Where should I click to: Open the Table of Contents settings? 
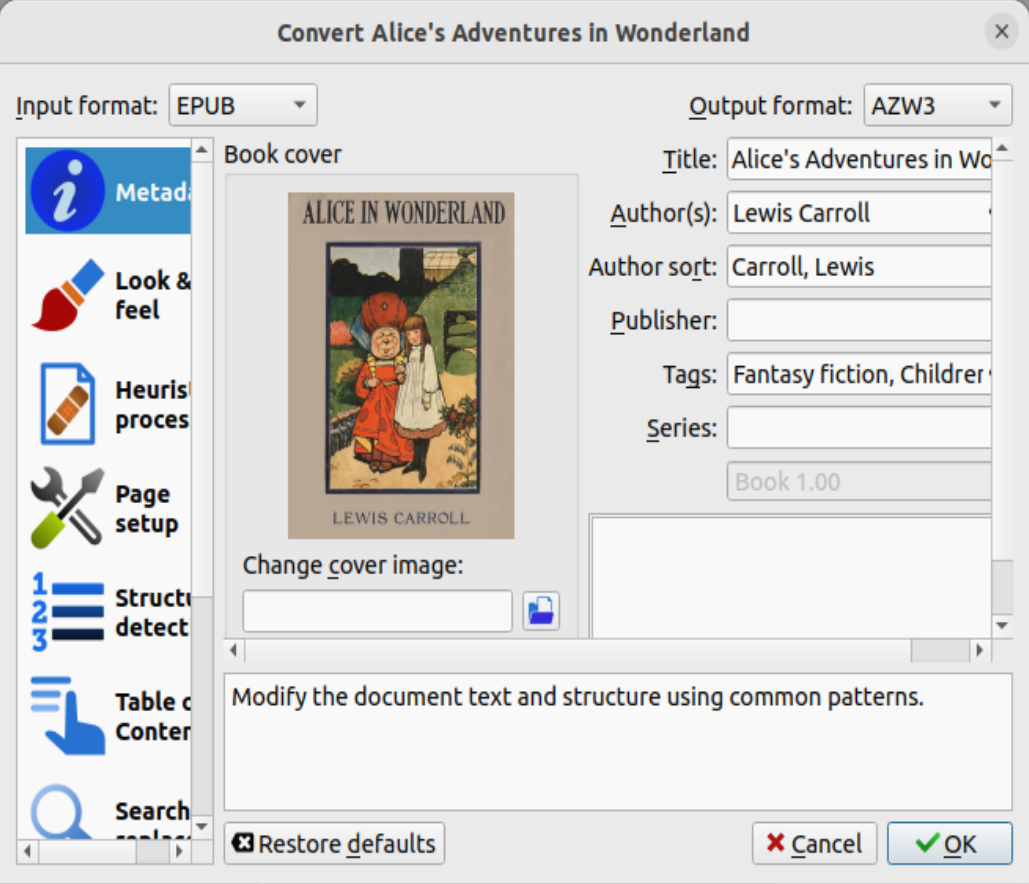point(68,716)
